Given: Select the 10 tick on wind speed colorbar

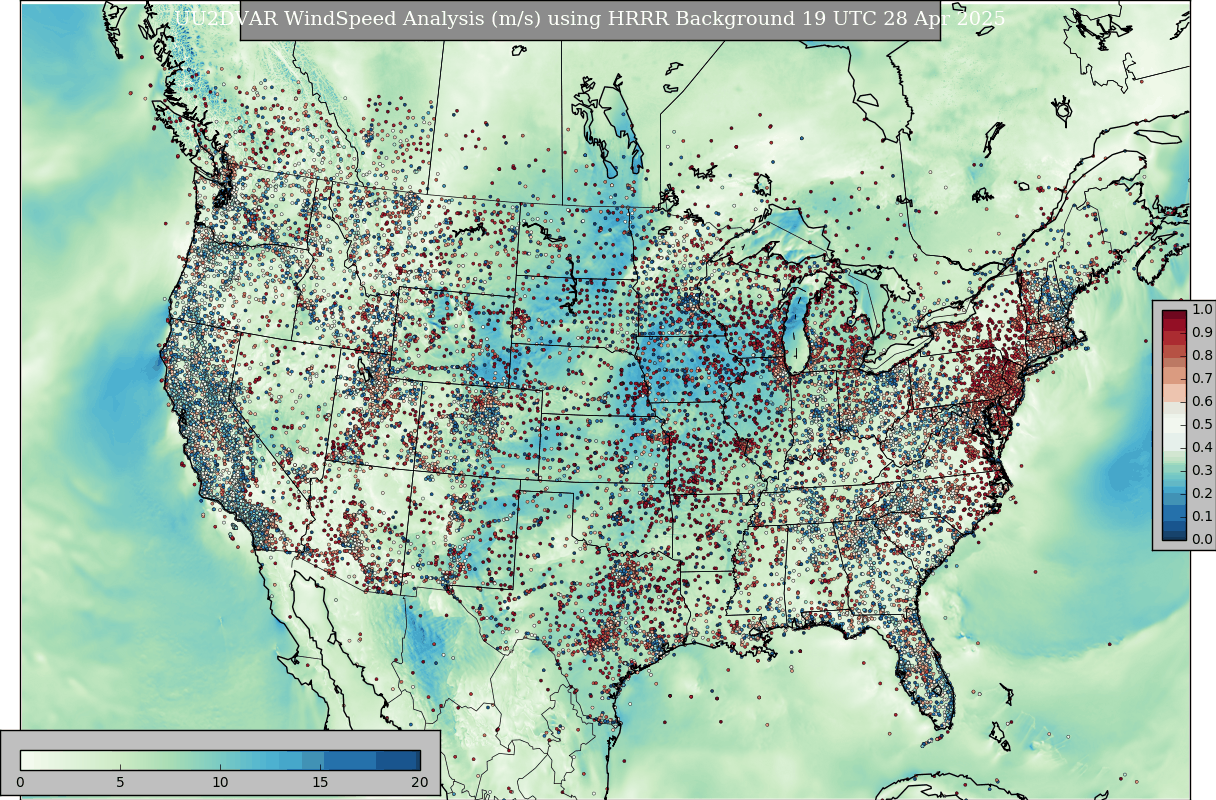Looking at the screenshot, I should tap(220, 782).
